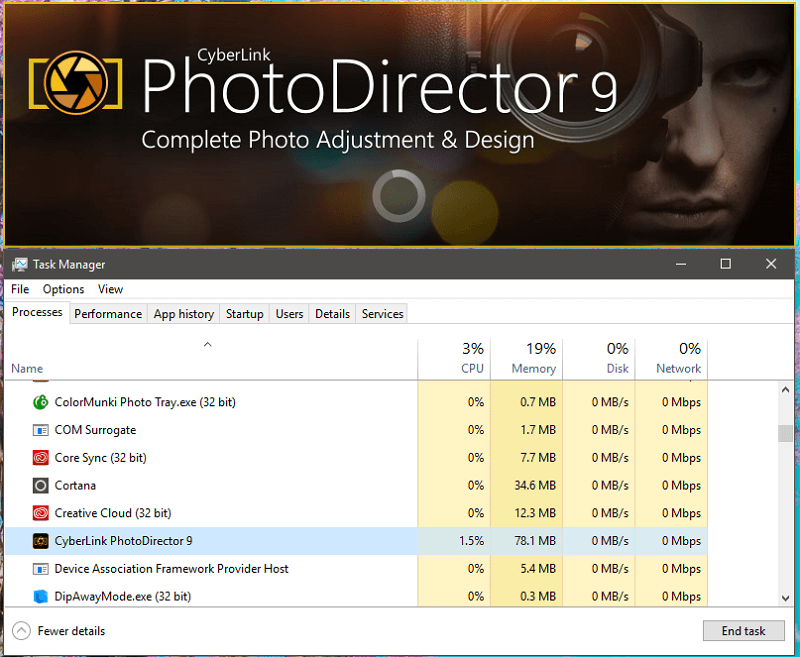This screenshot has height=657, width=800.
Task: Select the CyberLink PhotoDirector 9 process
Action: pos(356,541)
